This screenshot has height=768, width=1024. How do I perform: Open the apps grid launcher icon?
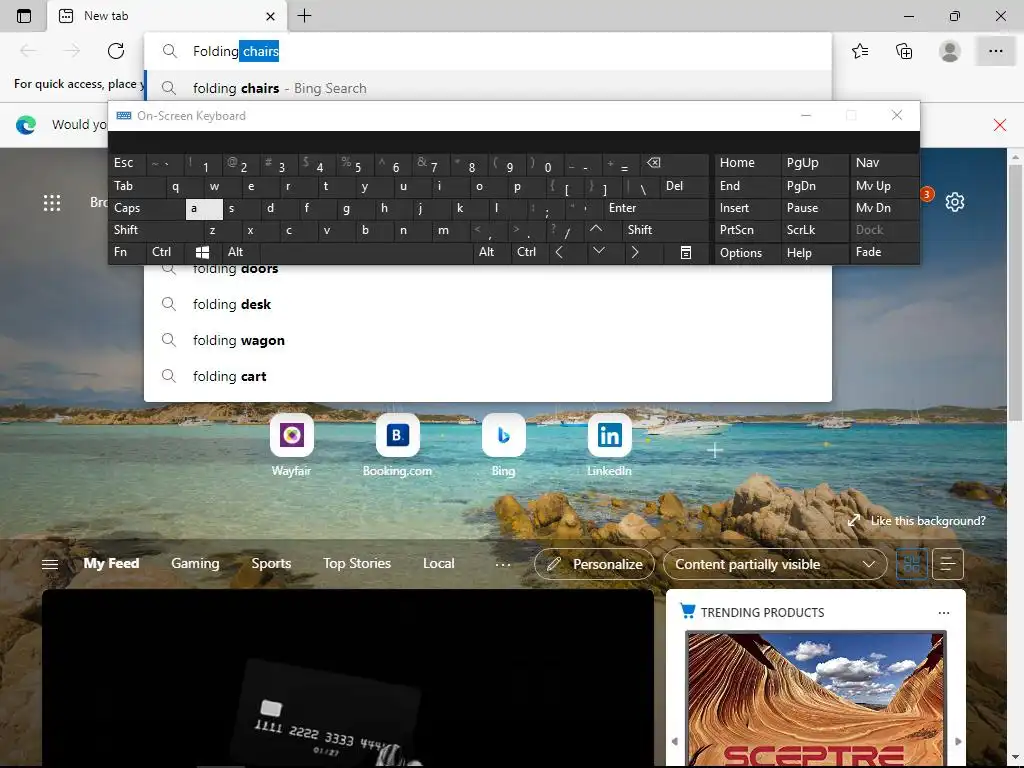[52, 203]
